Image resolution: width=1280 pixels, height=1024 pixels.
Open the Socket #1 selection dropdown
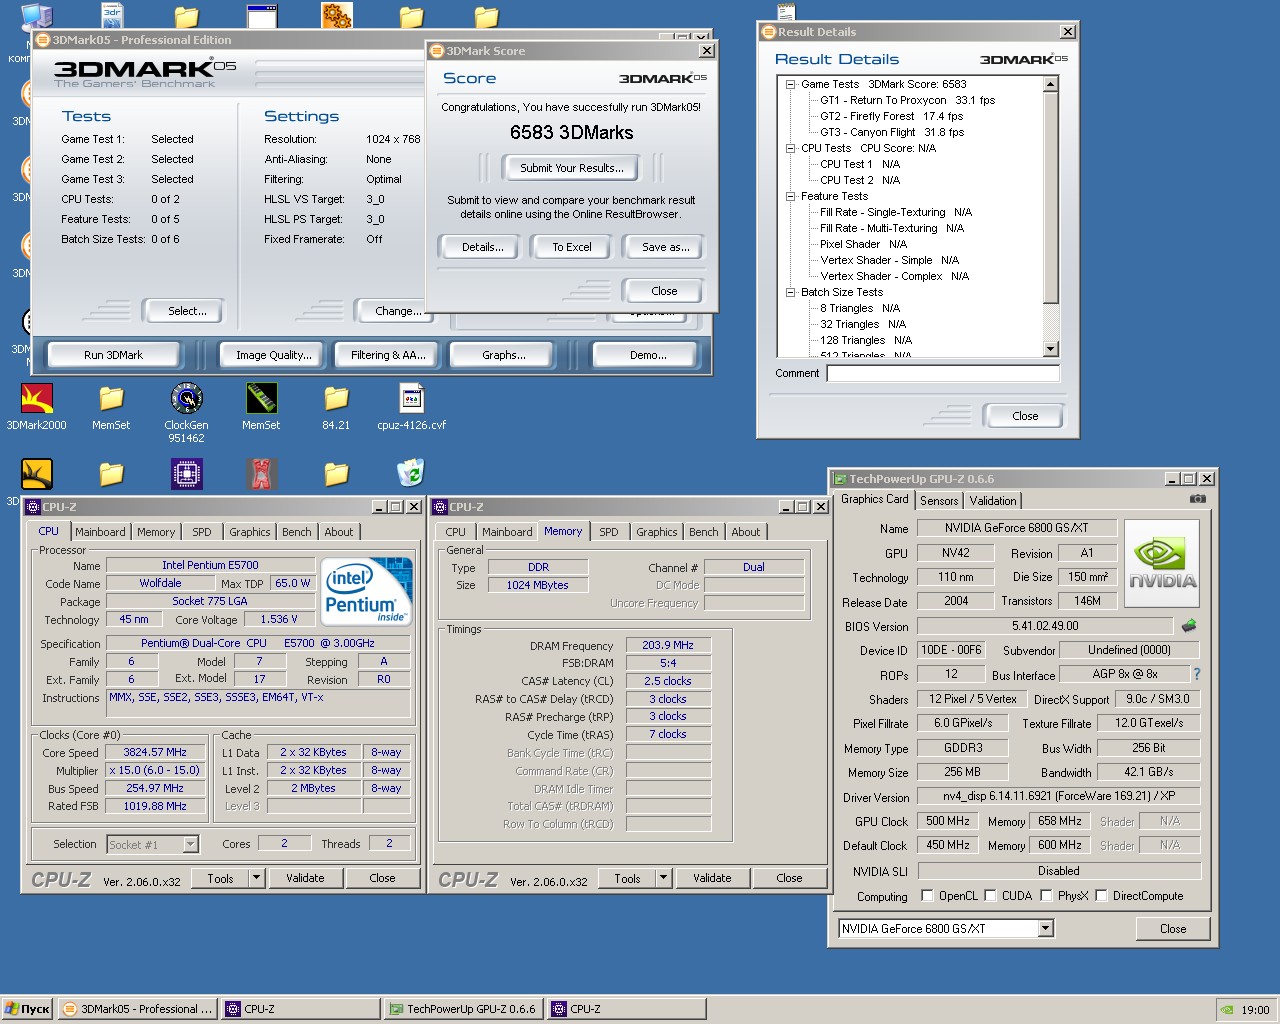tap(190, 845)
